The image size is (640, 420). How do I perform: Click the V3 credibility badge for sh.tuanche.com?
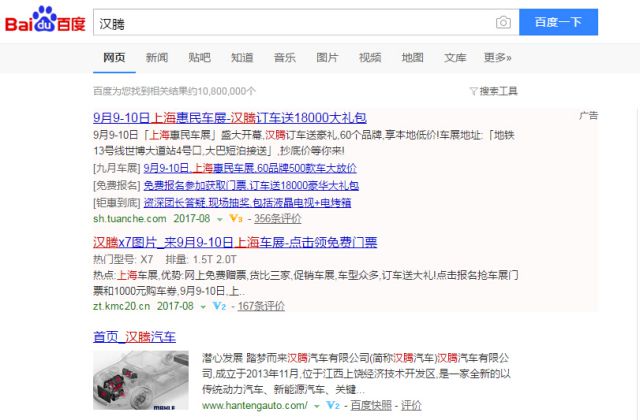coord(236,218)
